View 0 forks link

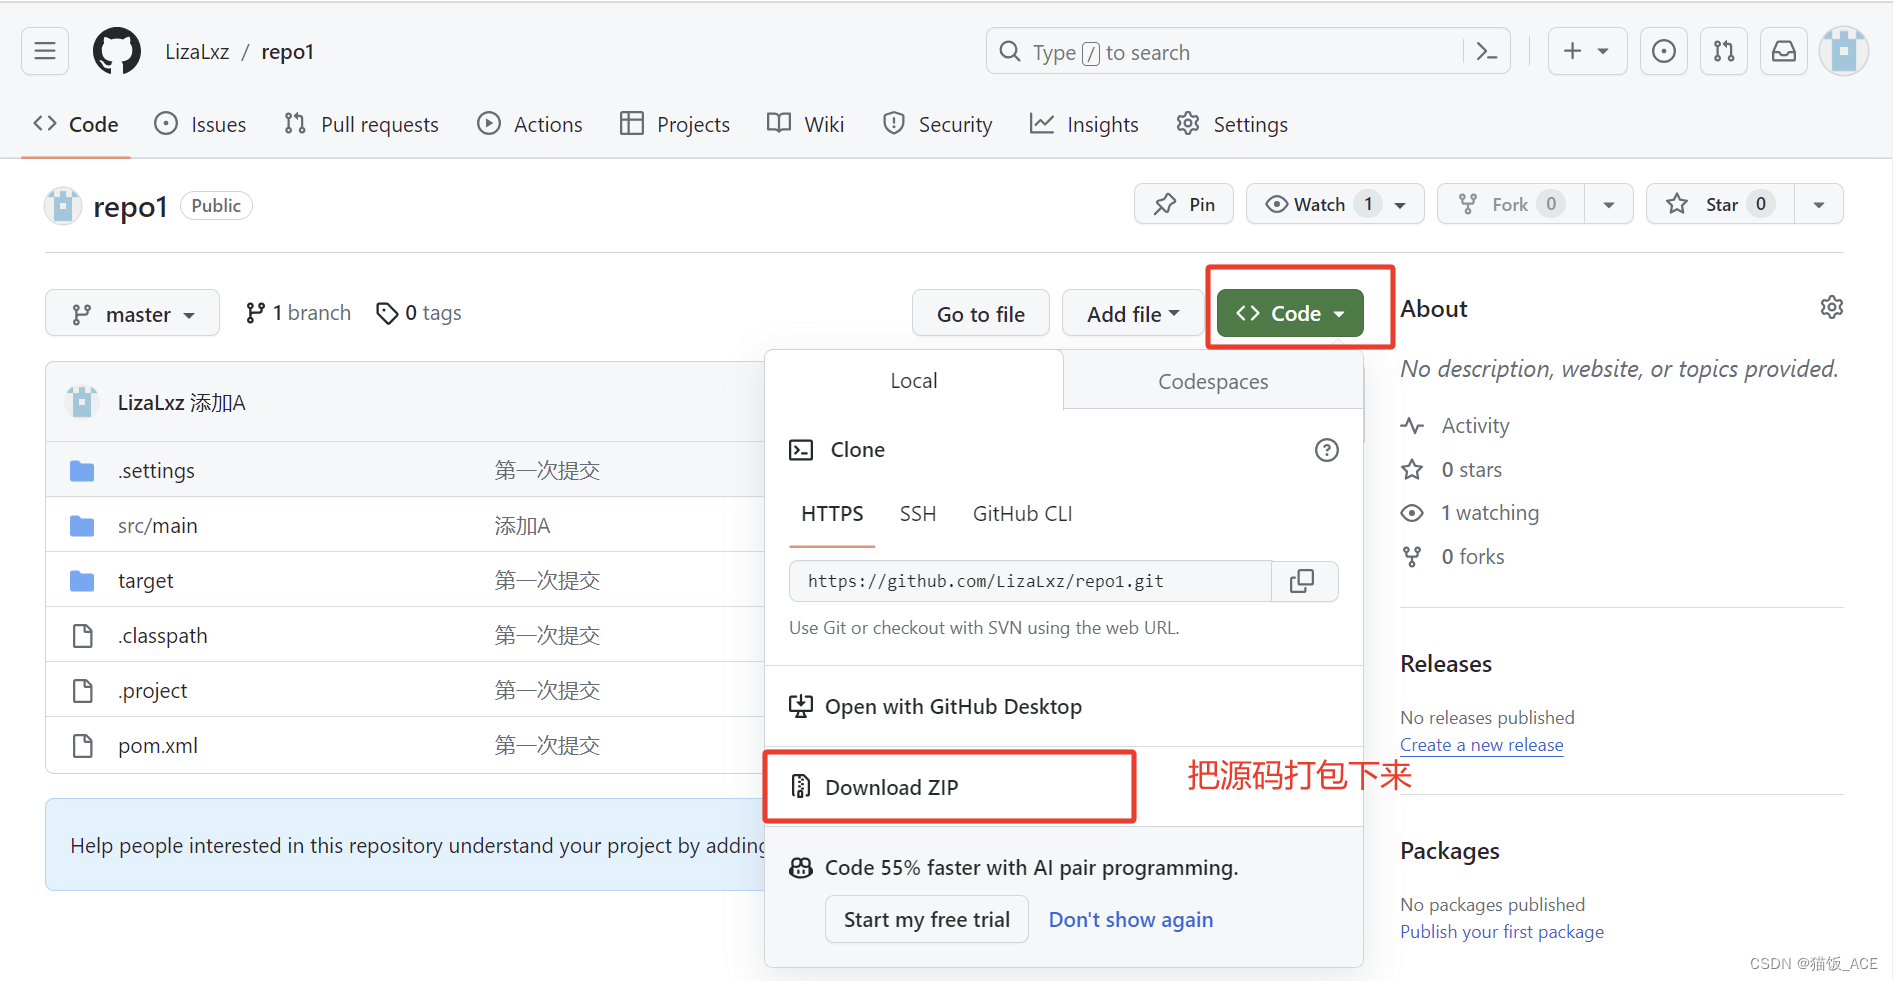tap(1453, 557)
